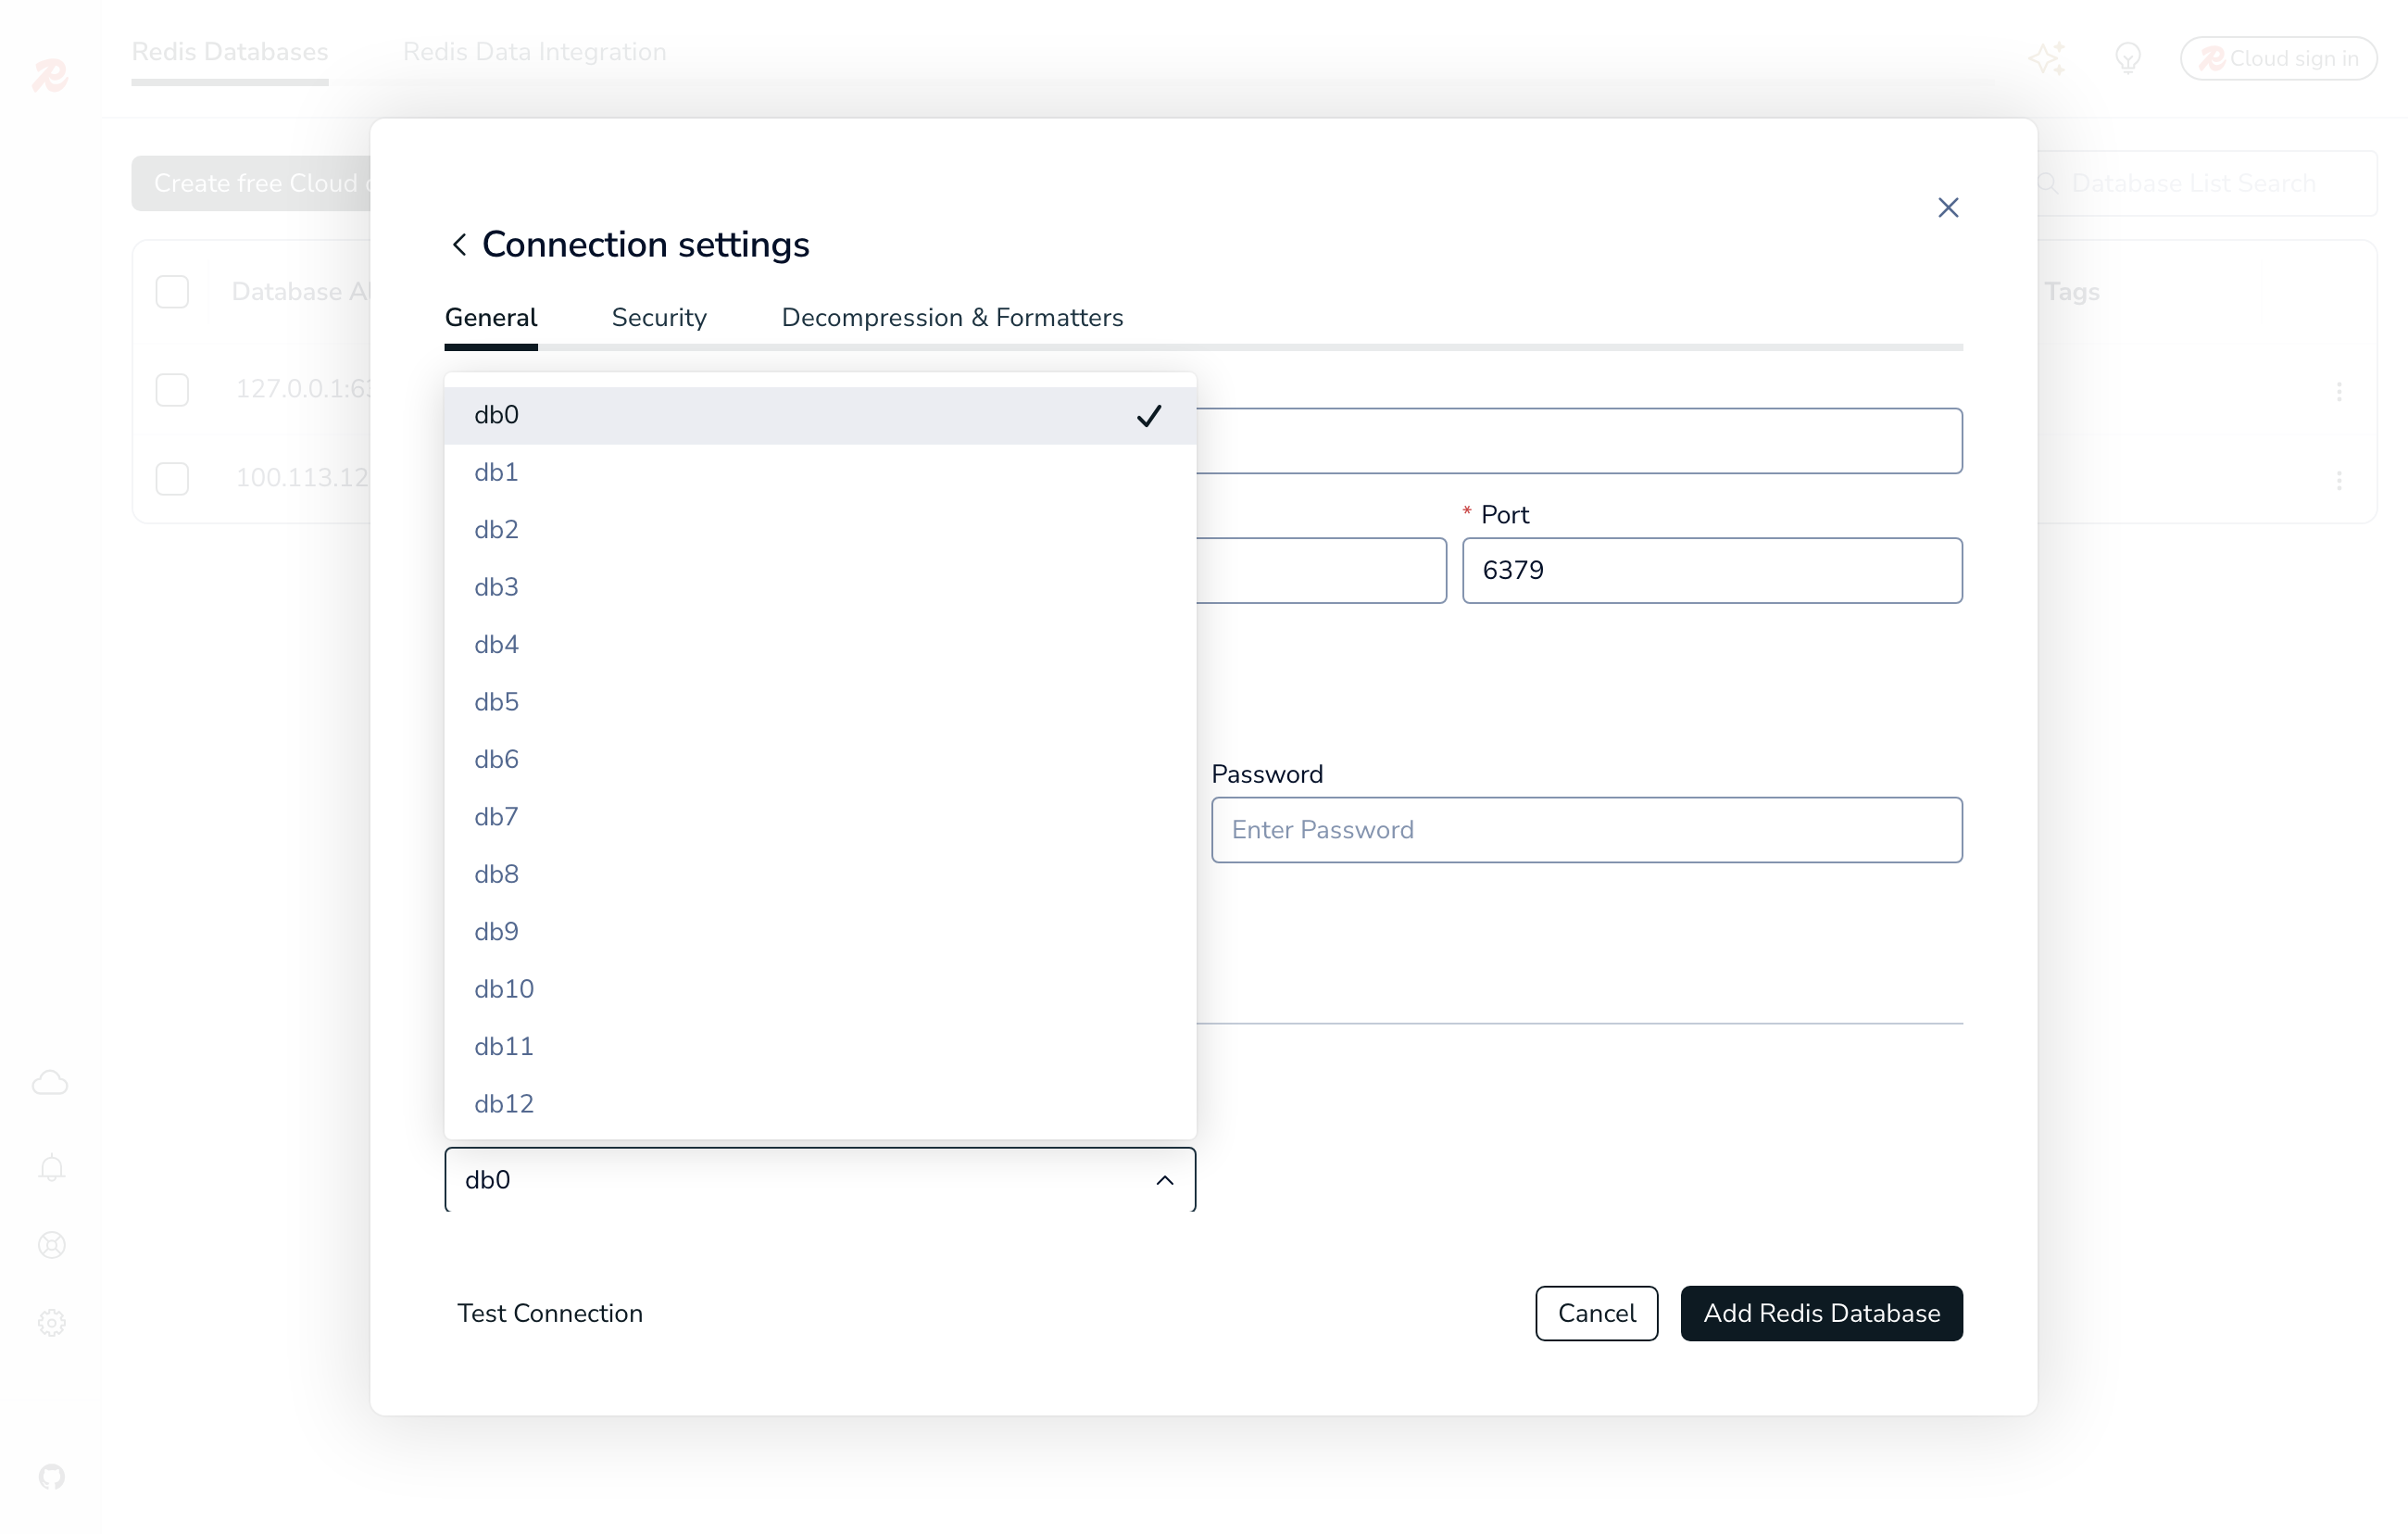Select db7 in the dropdown list
This screenshot has height=1534, width=2408.
(x=820, y=817)
